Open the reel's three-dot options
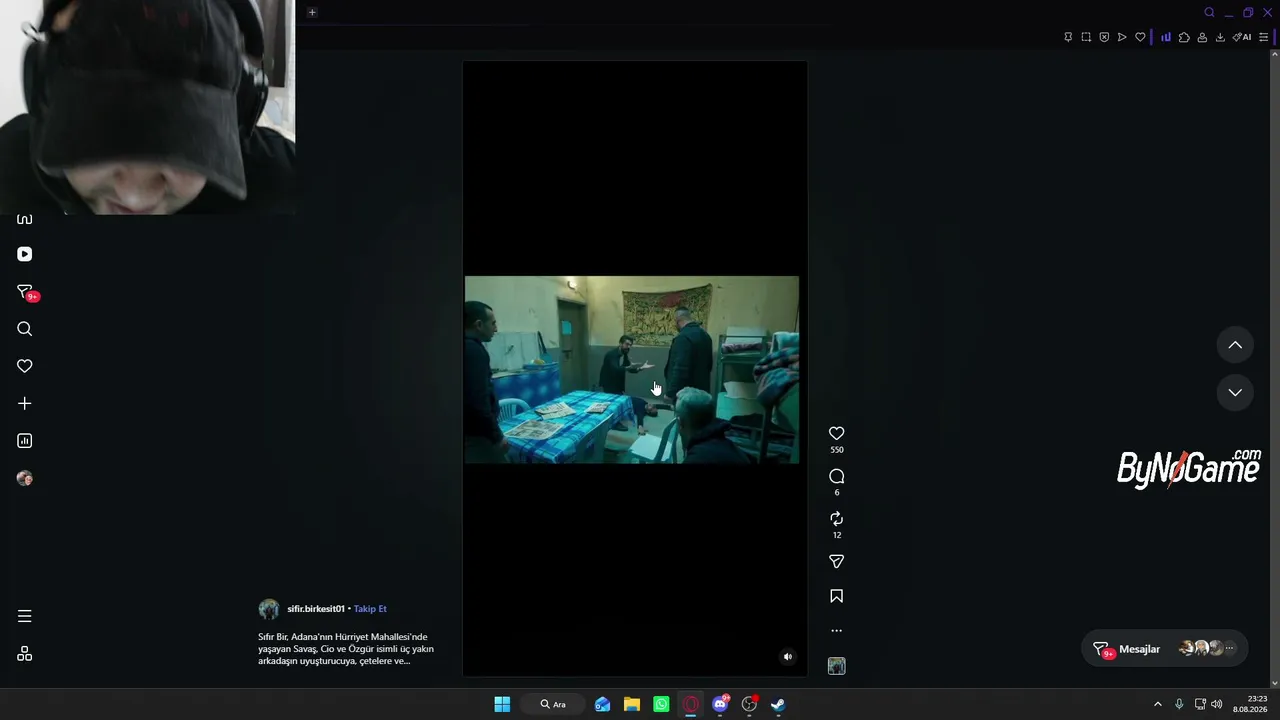Image resolution: width=1280 pixels, height=720 pixels. tap(837, 631)
